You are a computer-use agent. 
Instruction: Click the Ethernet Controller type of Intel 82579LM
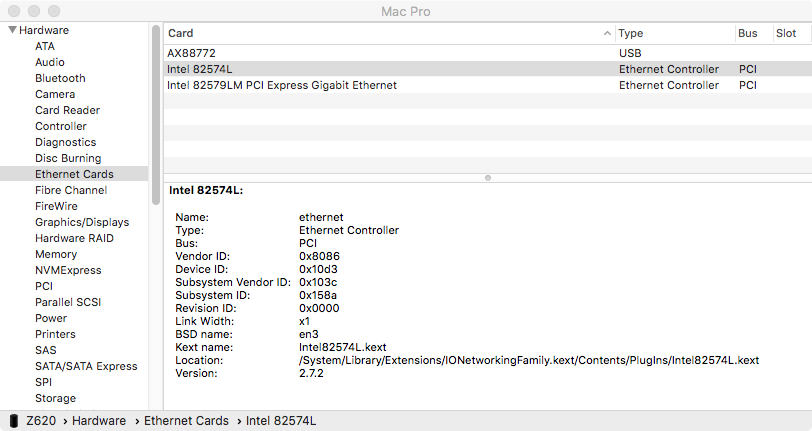tap(669, 85)
